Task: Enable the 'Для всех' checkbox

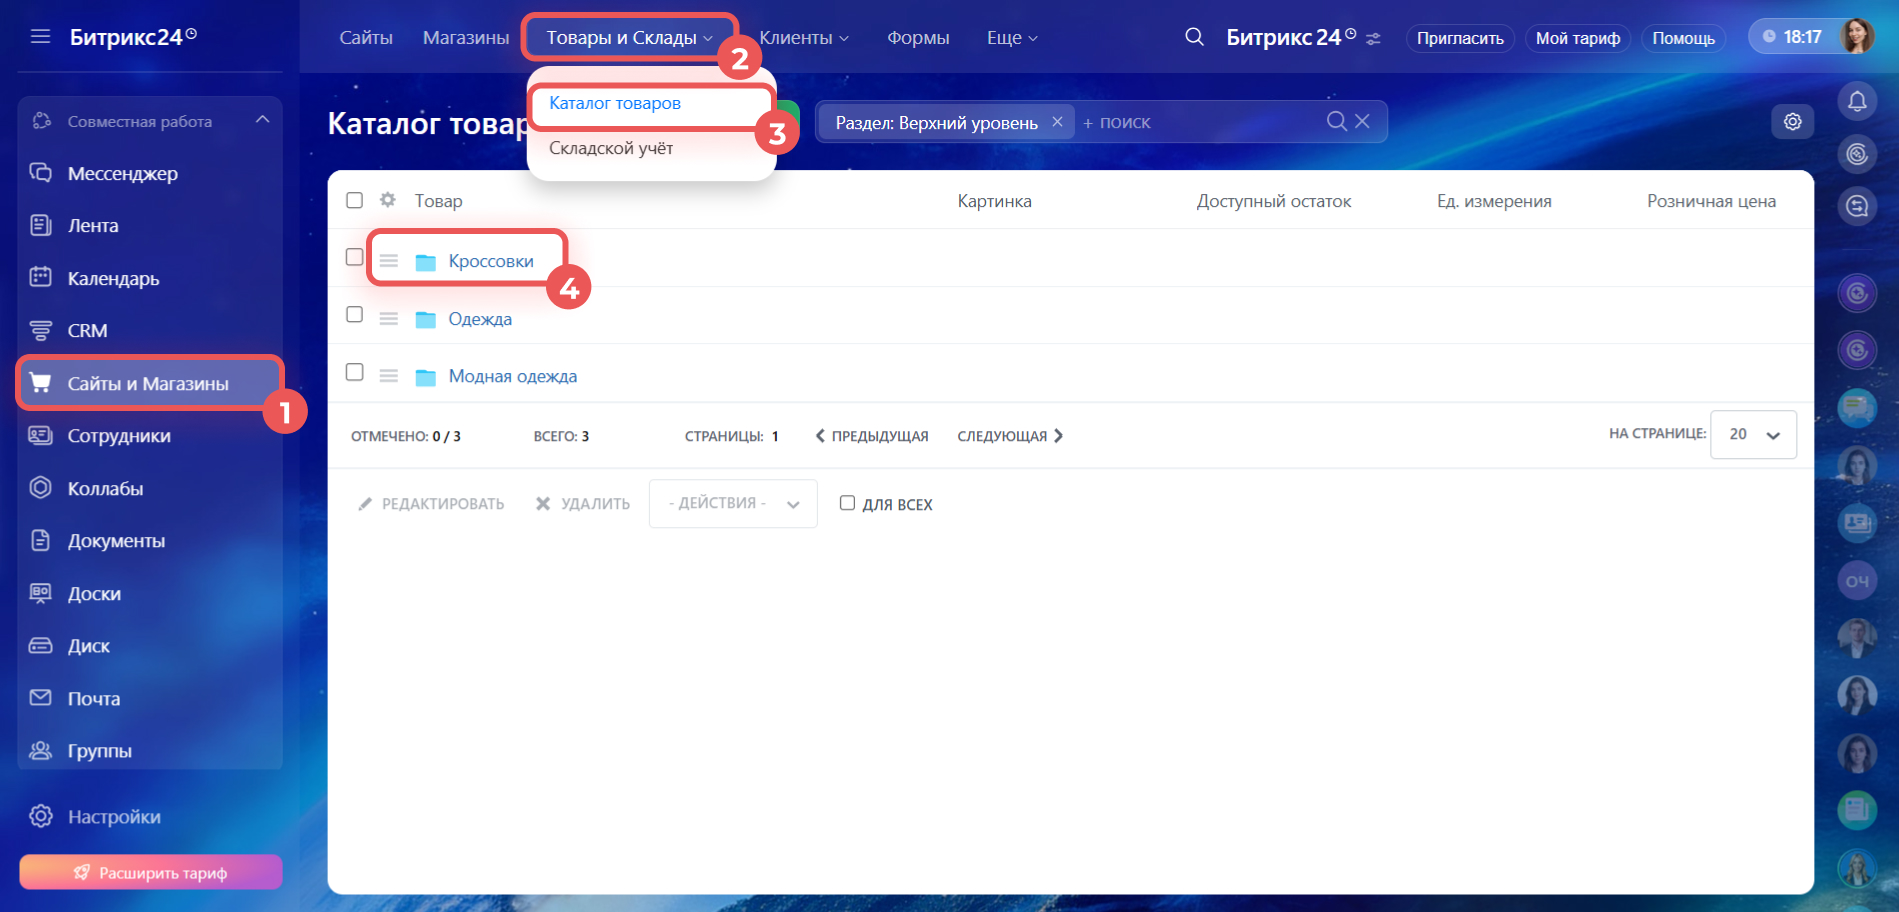Action: tap(847, 503)
